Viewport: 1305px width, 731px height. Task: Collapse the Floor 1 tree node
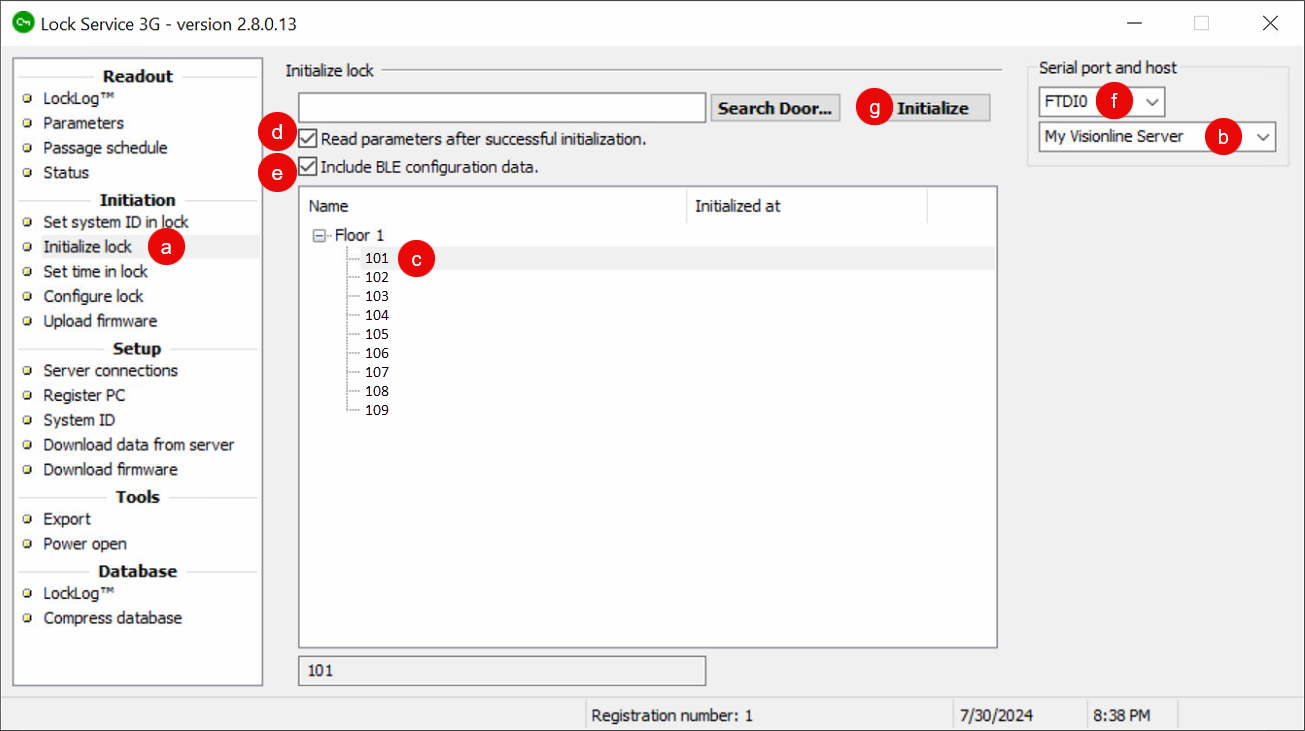click(x=320, y=236)
